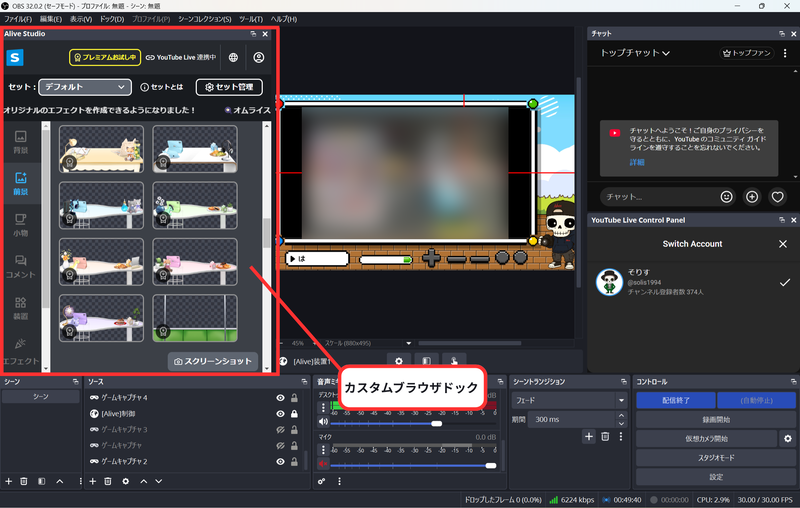Click the 仮想カメラ開始 button
Image resolution: width=800 pixels, height=508 pixels.
pos(707,439)
